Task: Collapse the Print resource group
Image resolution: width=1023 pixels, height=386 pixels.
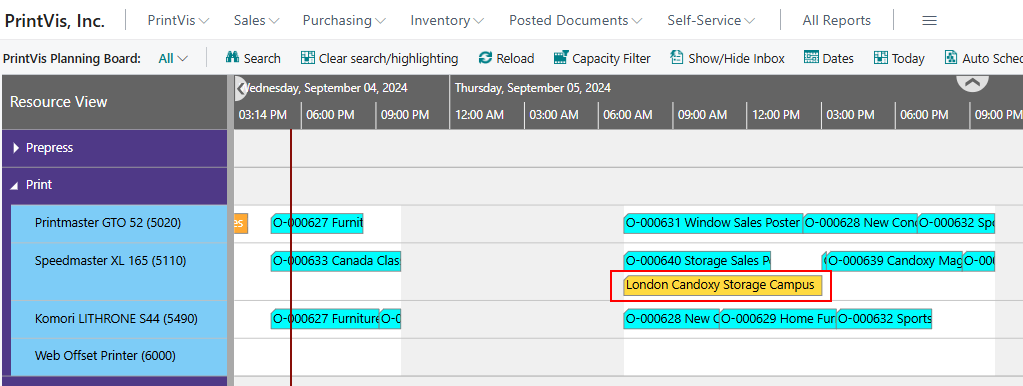Action: (16, 185)
